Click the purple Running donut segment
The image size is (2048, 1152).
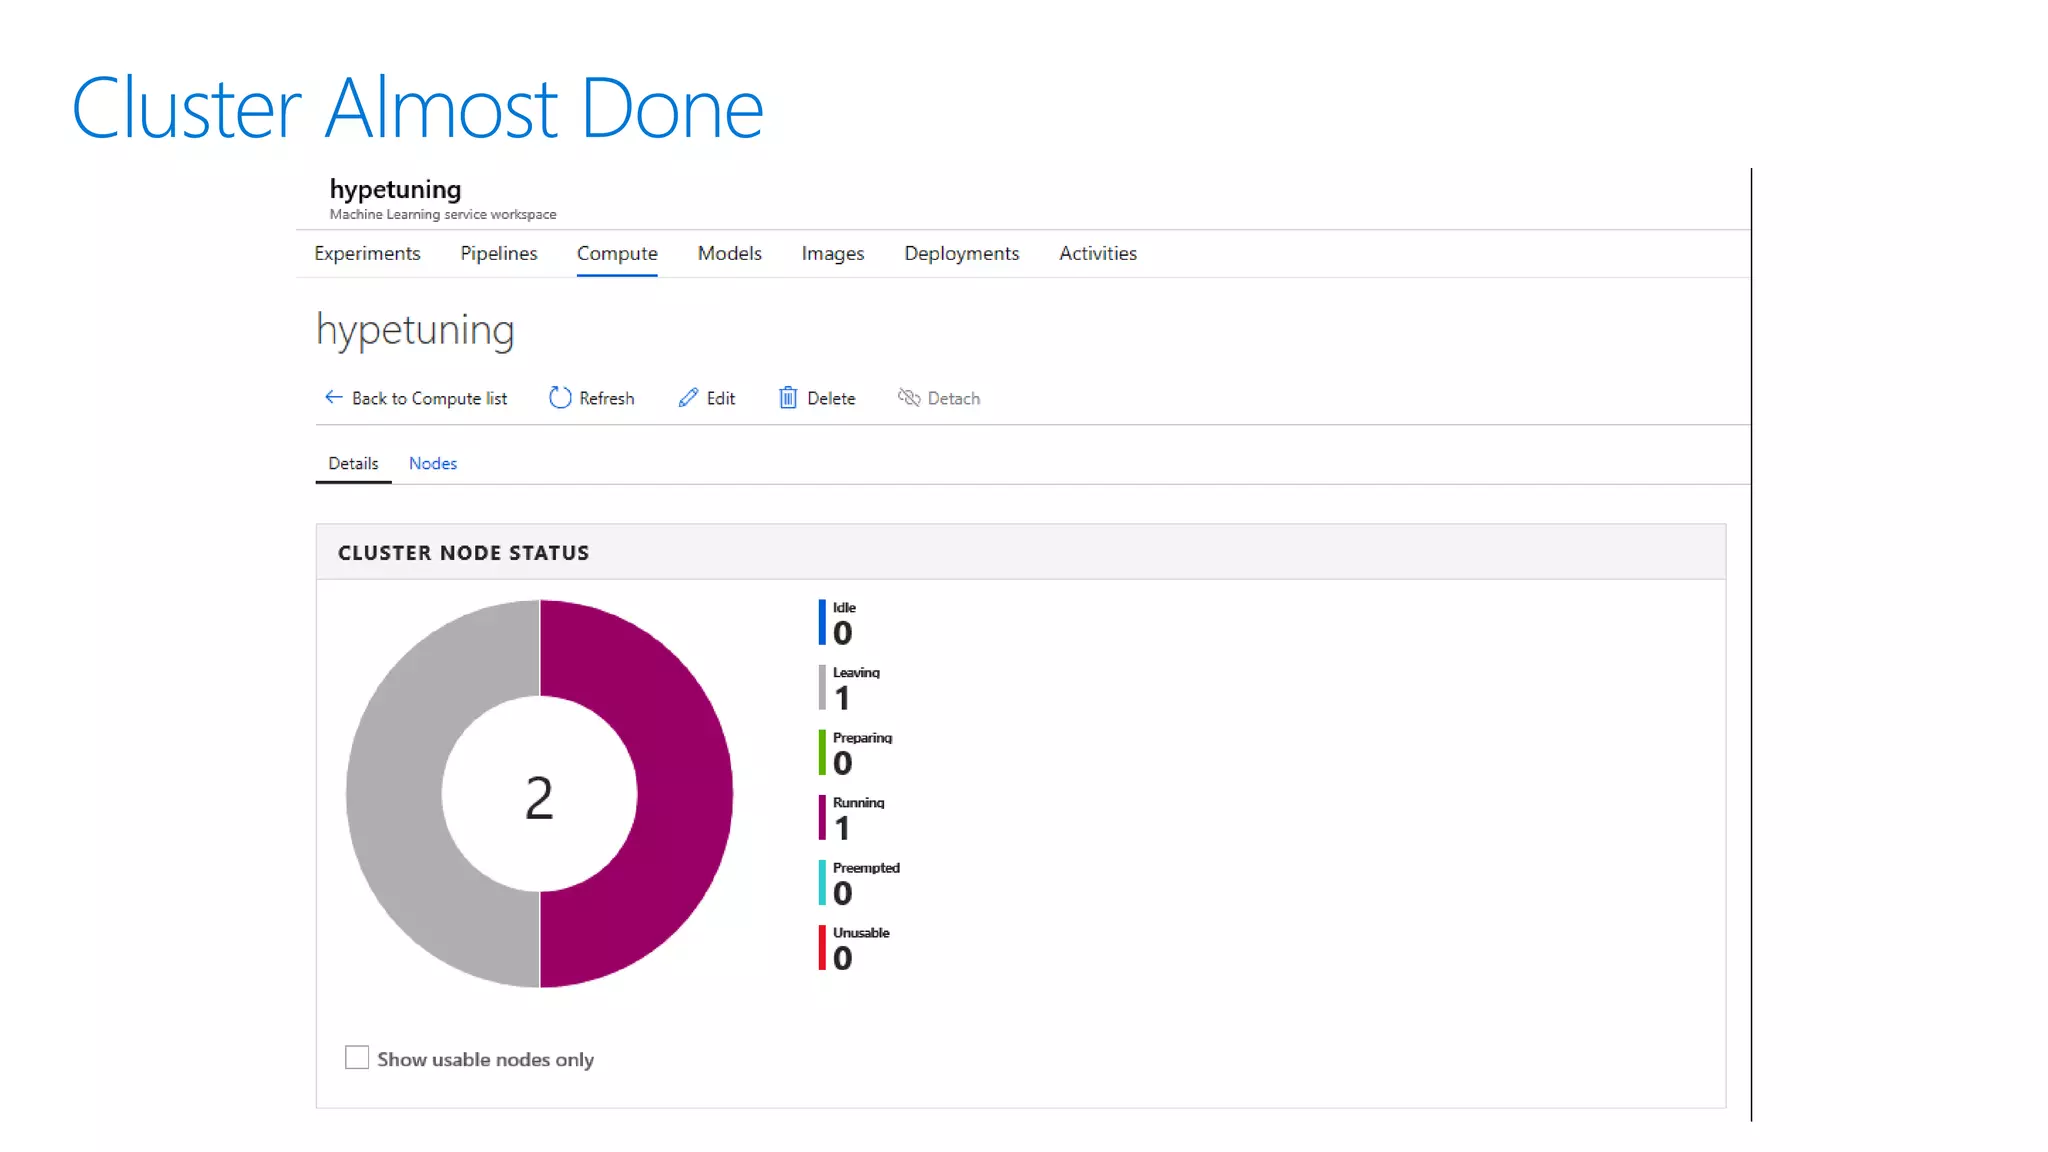pyautogui.click(x=685, y=794)
